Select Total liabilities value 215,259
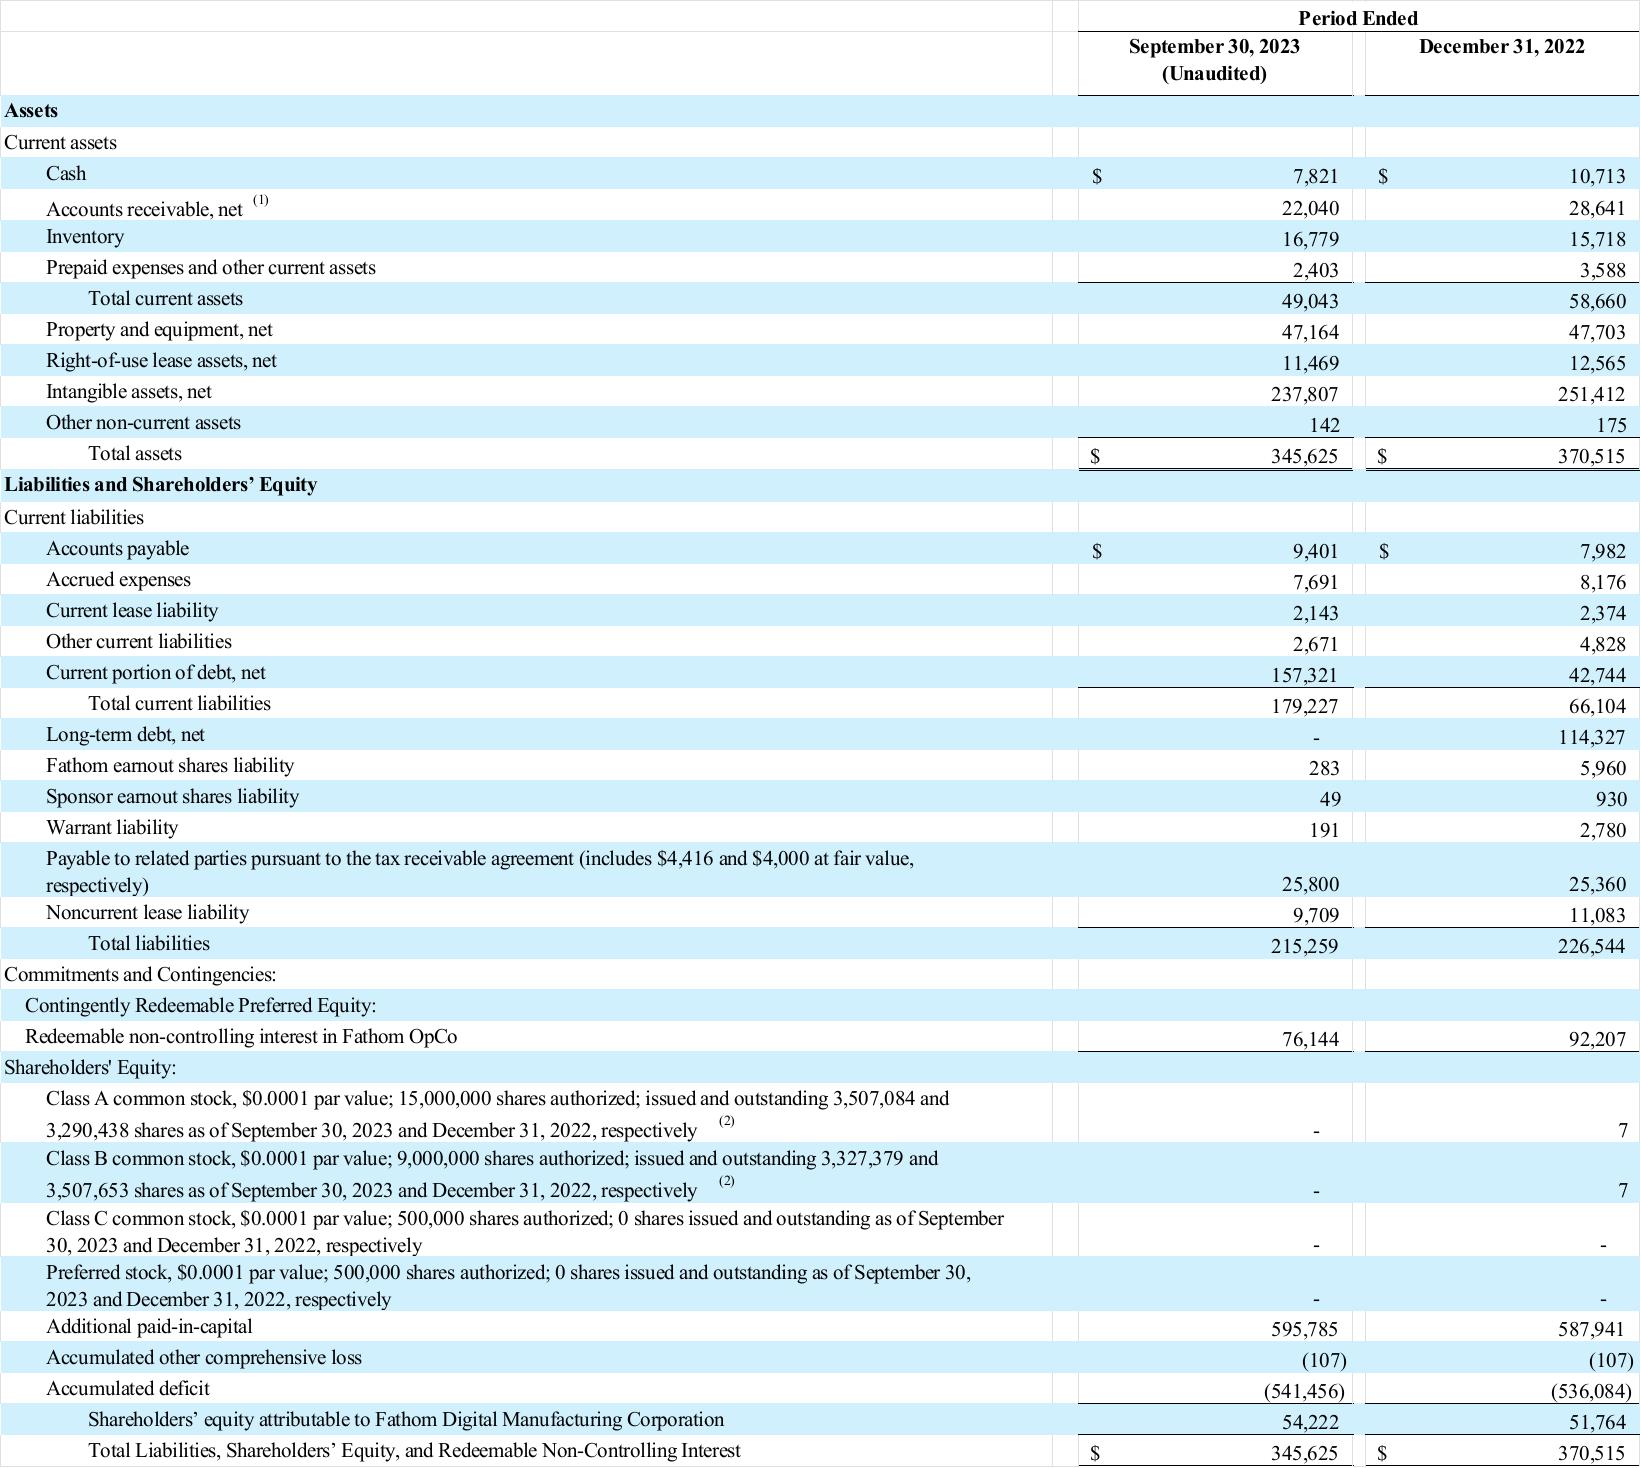 (1304, 946)
